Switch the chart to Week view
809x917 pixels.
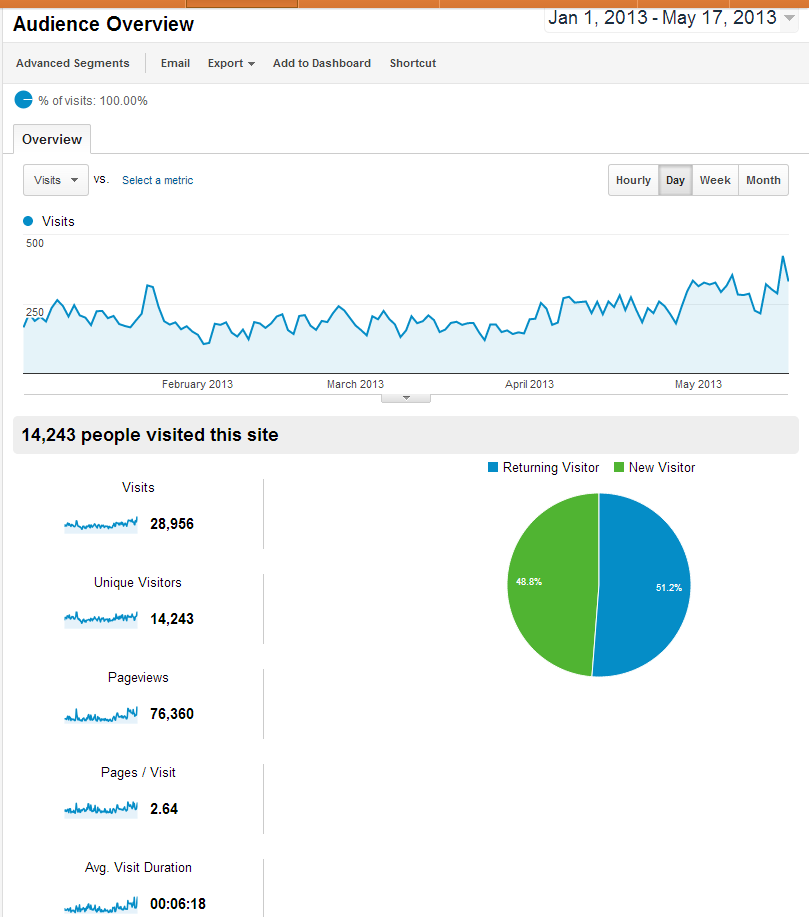714,180
